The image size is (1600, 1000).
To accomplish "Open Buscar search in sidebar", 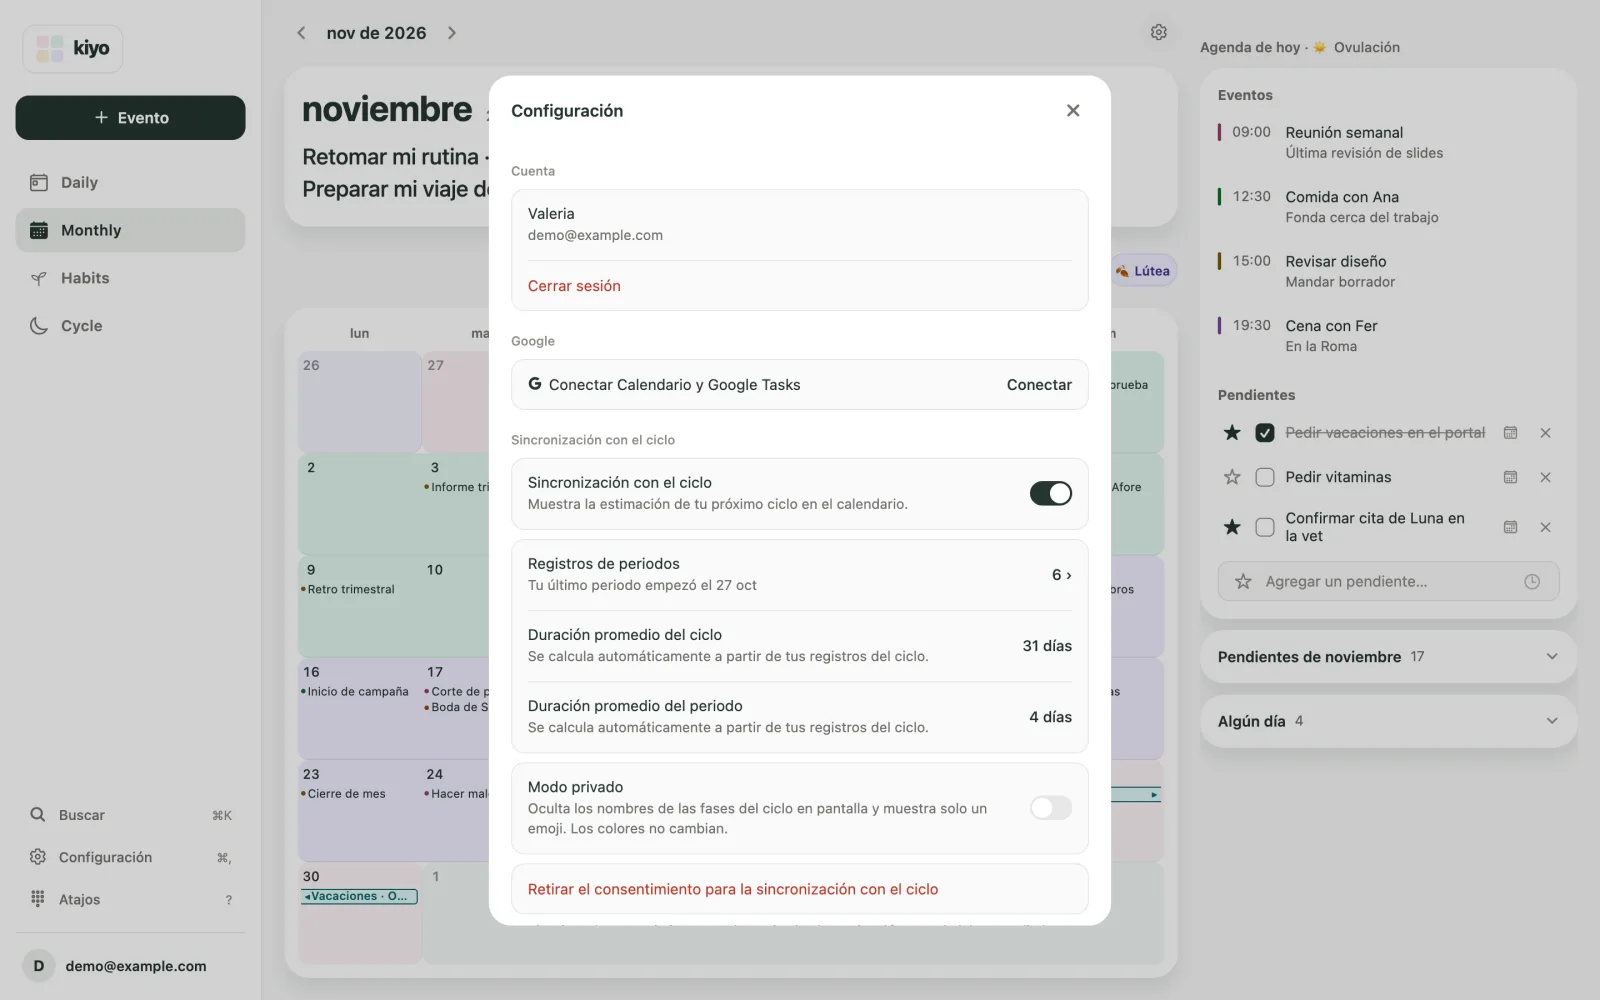I will coord(131,815).
